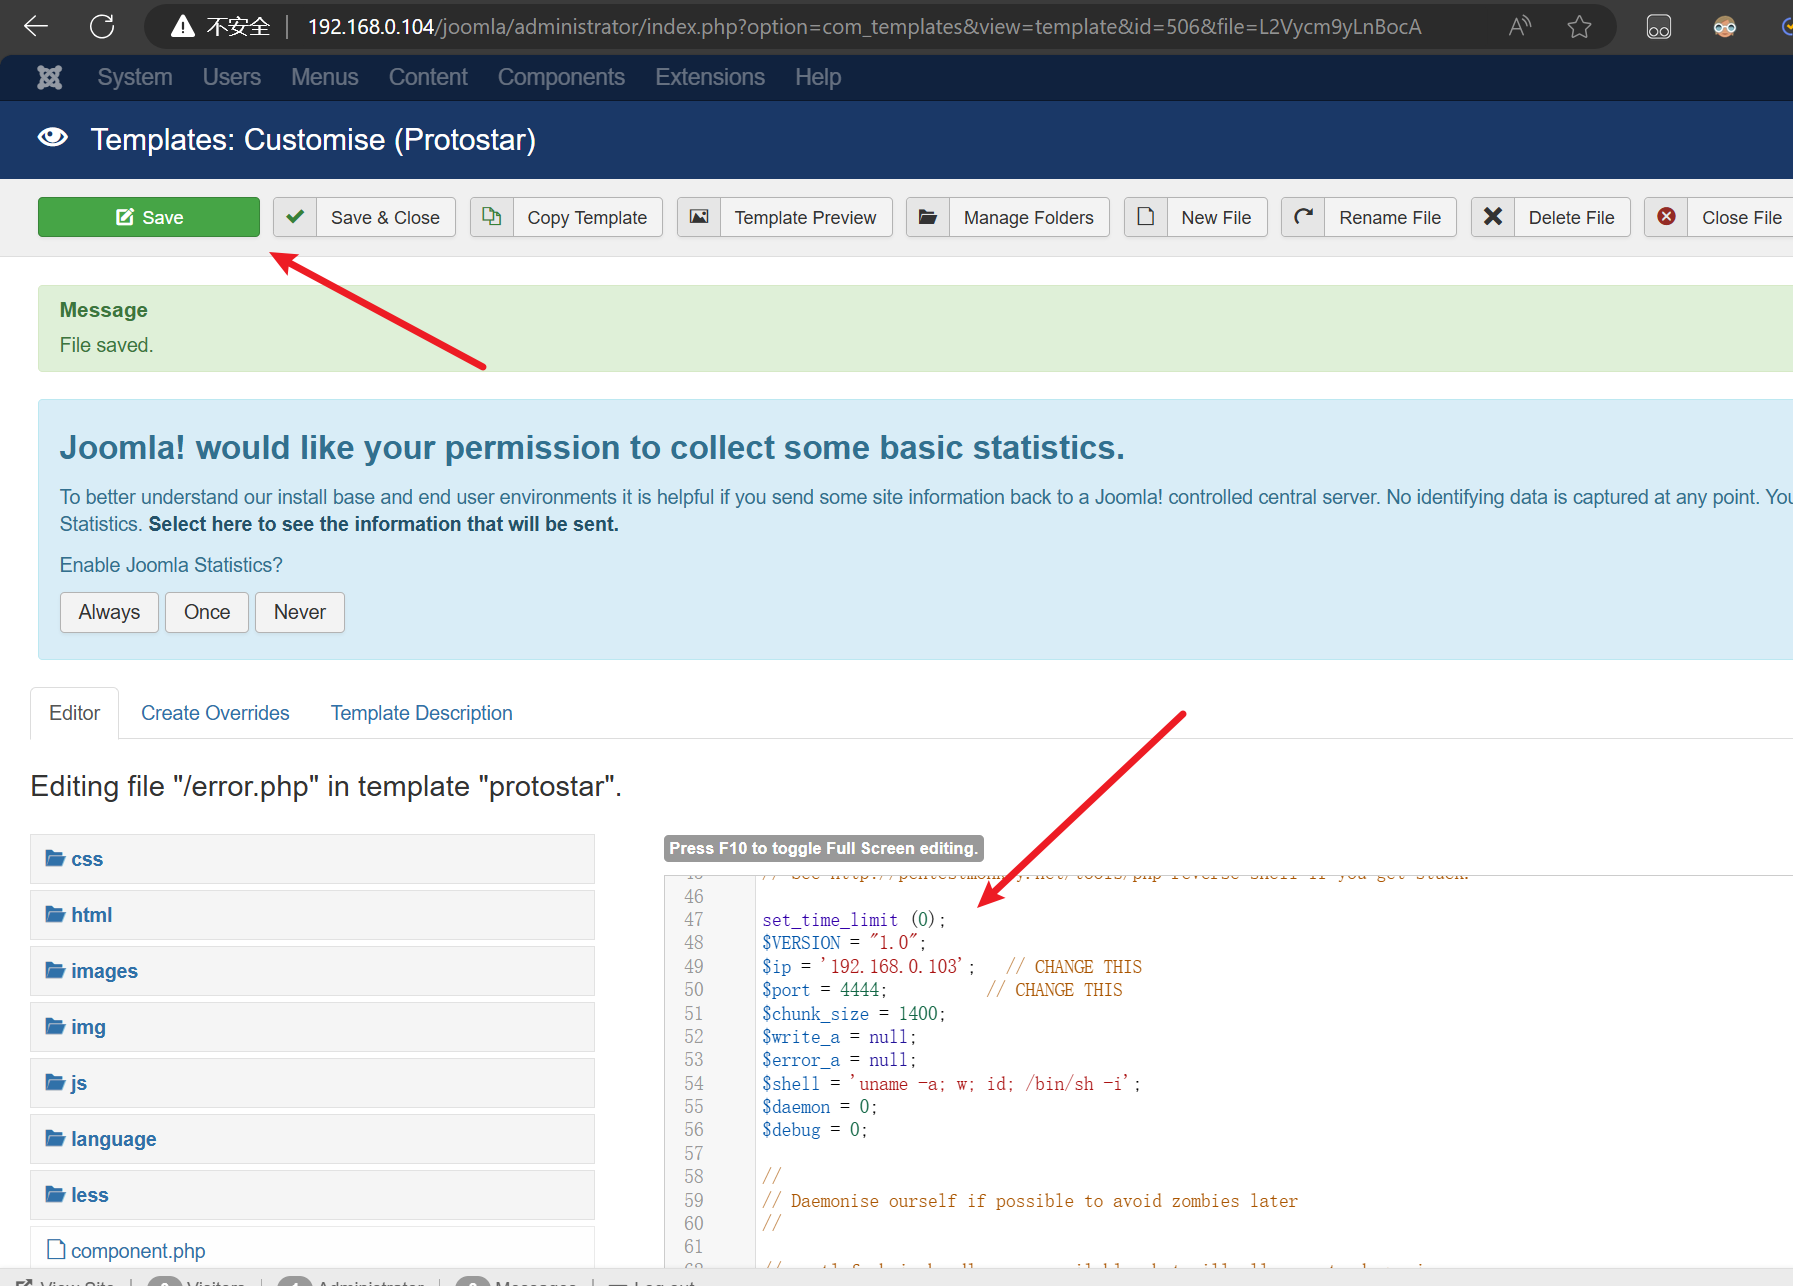Click the copy icon beside Copy Template
Screen dimensions: 1793x1286
point(492,217)
